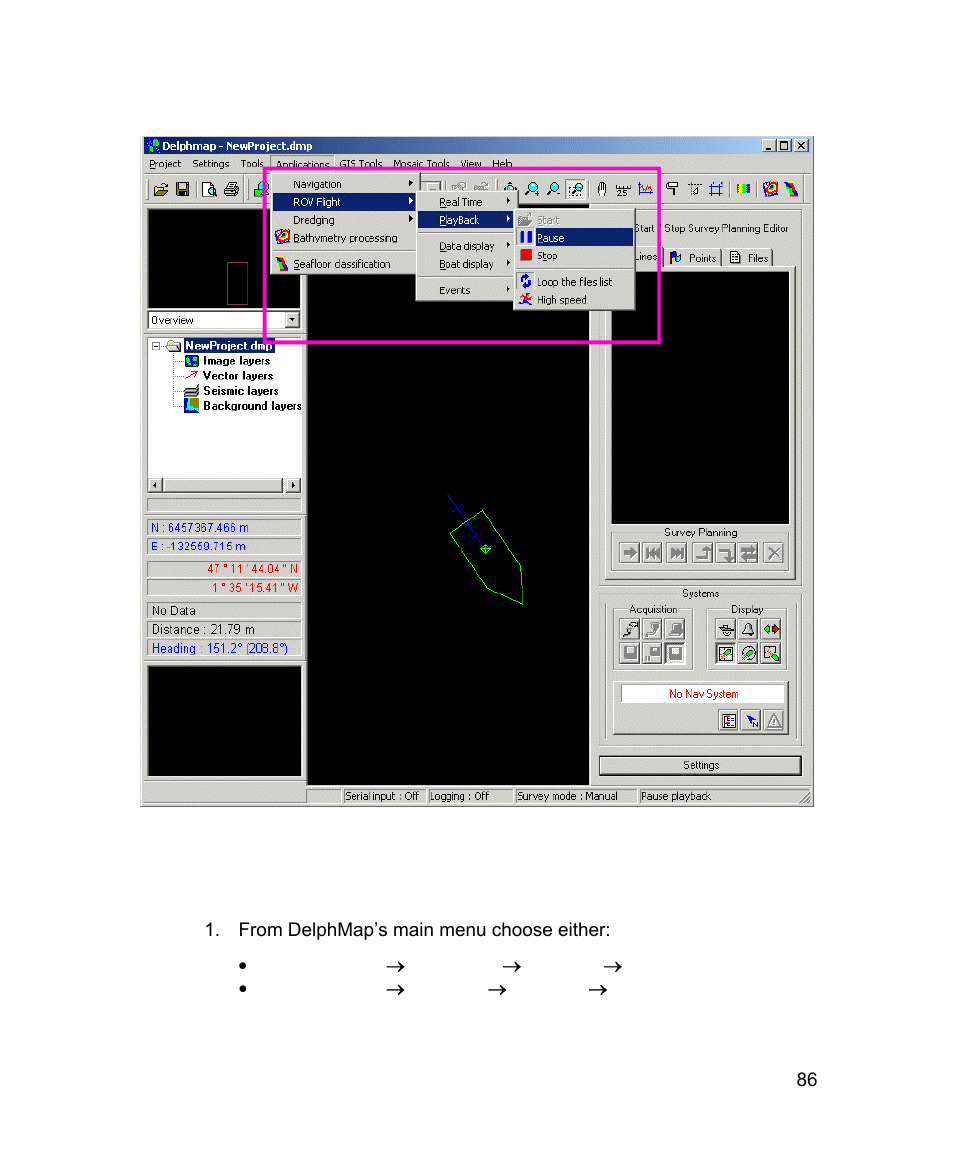
Task: Click the project tree horizontal scrollbar right arrow
Action: (293, 485)
